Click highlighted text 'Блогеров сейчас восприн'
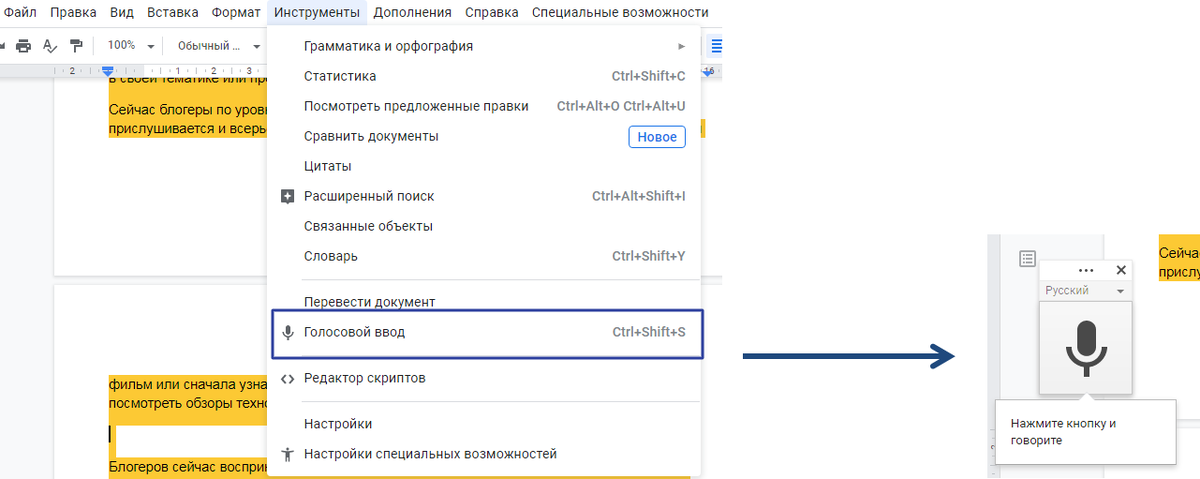Screen dimensions: 1200x479 coord(187,466)
